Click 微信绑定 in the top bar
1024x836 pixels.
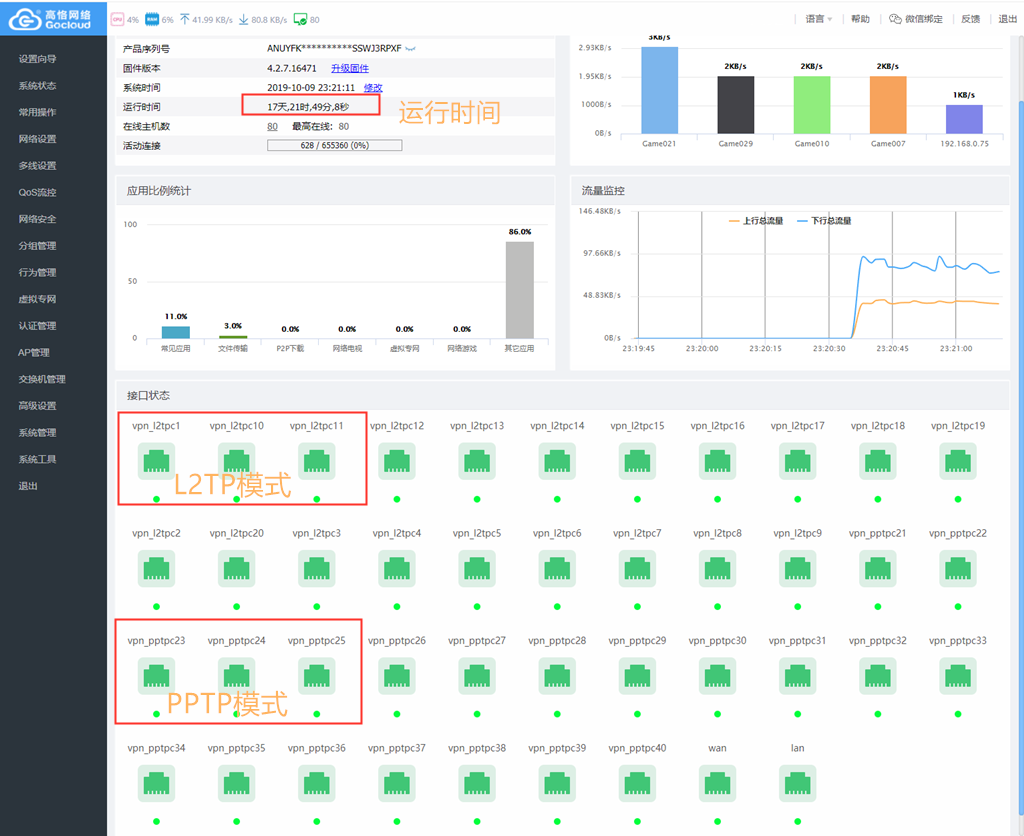point(923,19)
